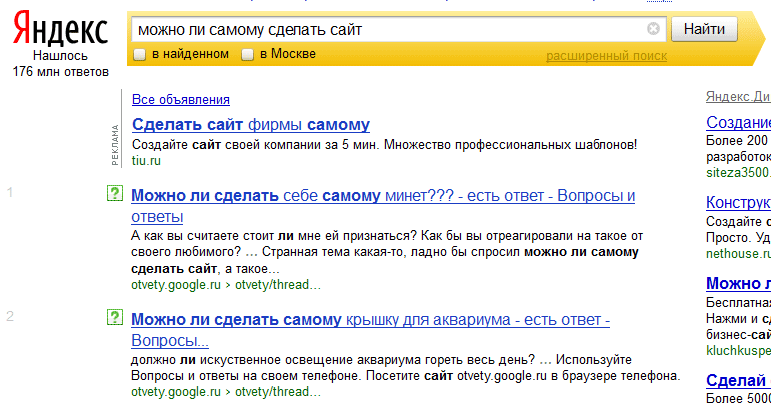Open result 'Можно ли сделать себе самому минет'
This screenshot has width=771, height=405.
383,206
